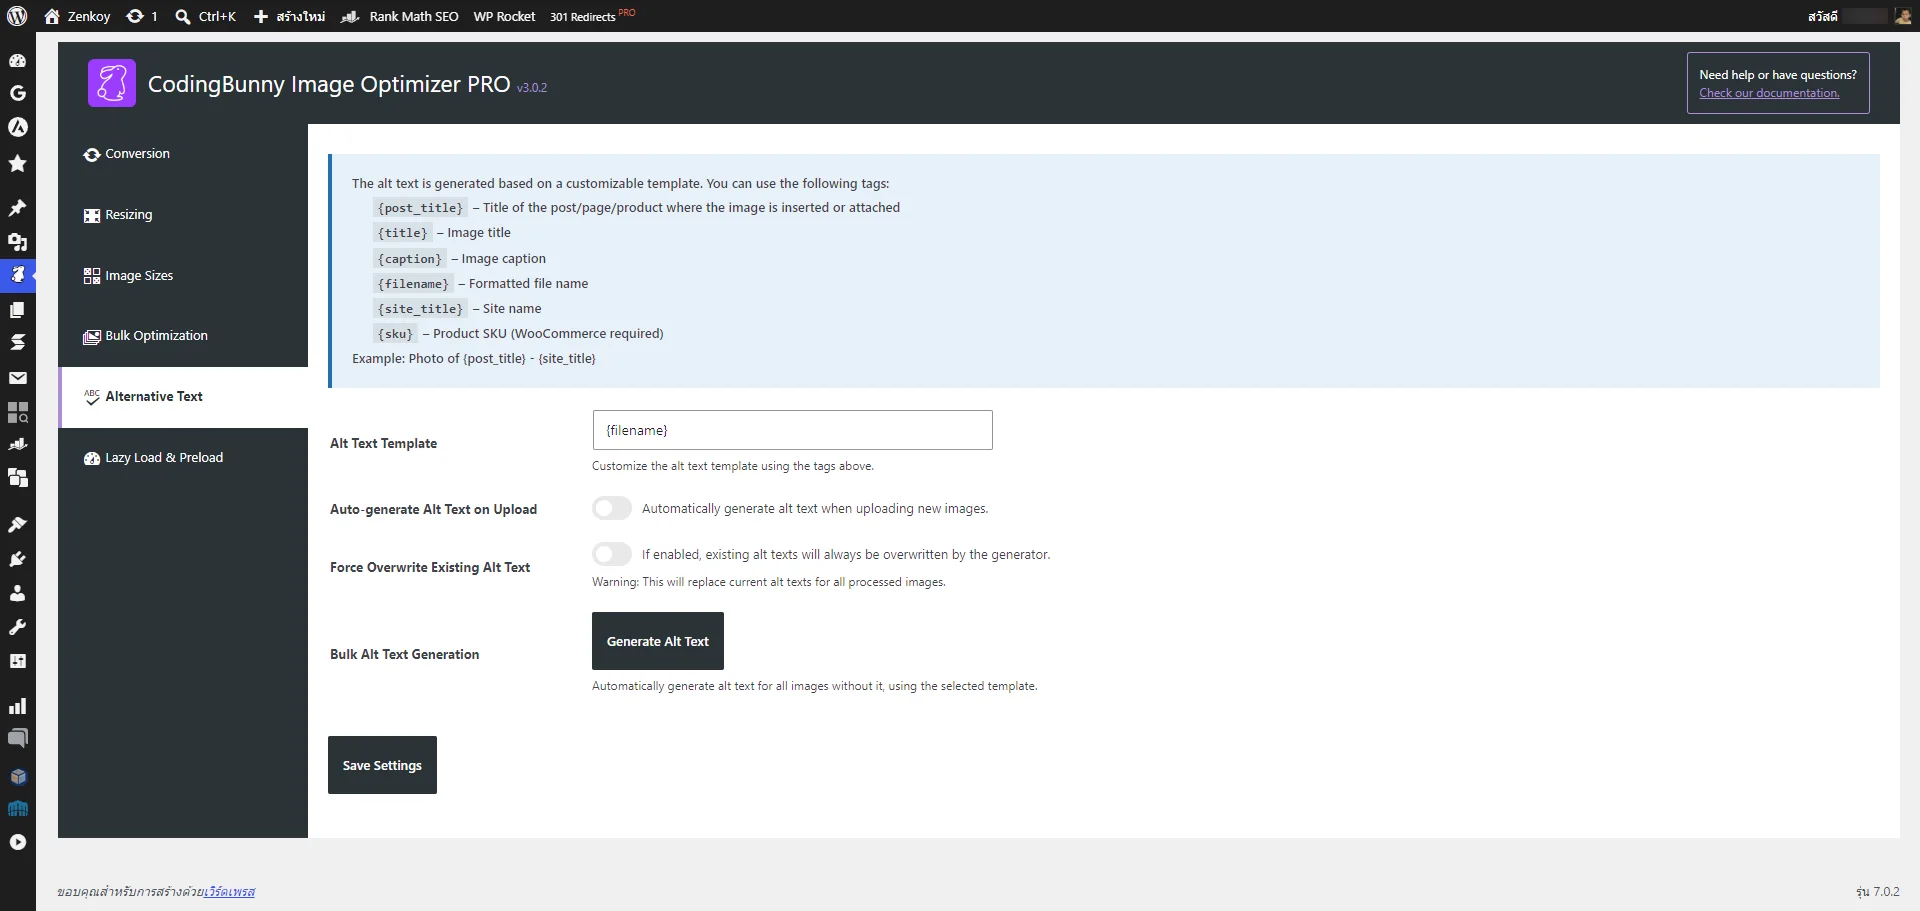Open Tools wrench icon in sidebar
Screen dimensions: 1920x911
pyautogui.click(x=17, y=627)
